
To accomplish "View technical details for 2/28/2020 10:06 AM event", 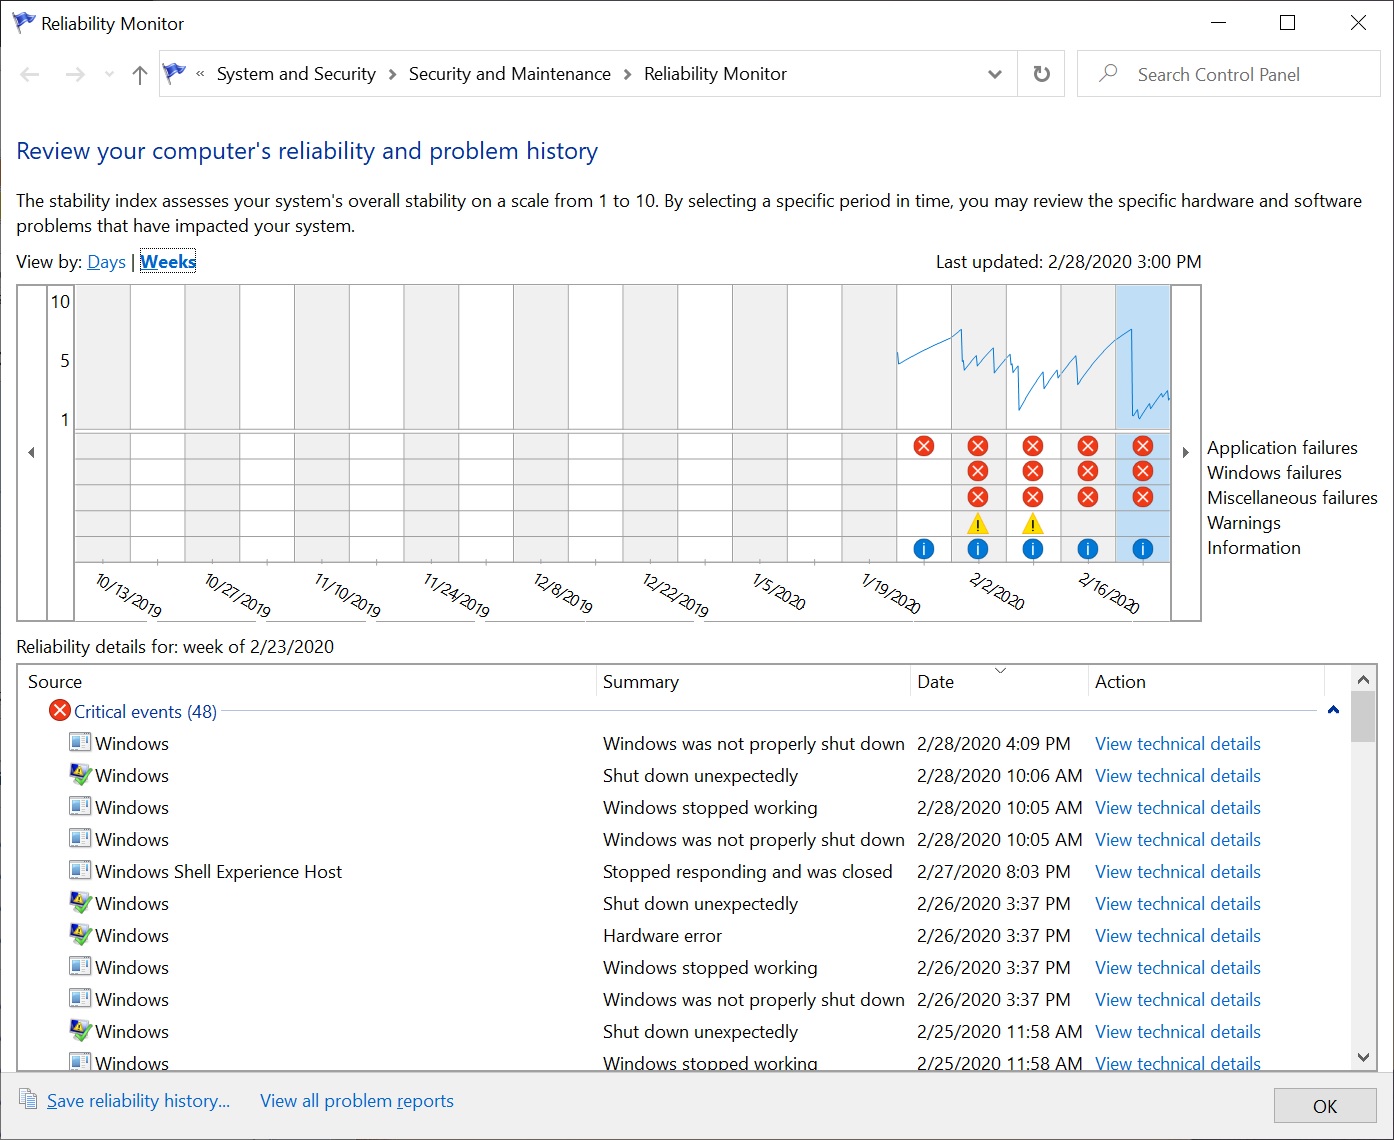I will pos(1177,776).
